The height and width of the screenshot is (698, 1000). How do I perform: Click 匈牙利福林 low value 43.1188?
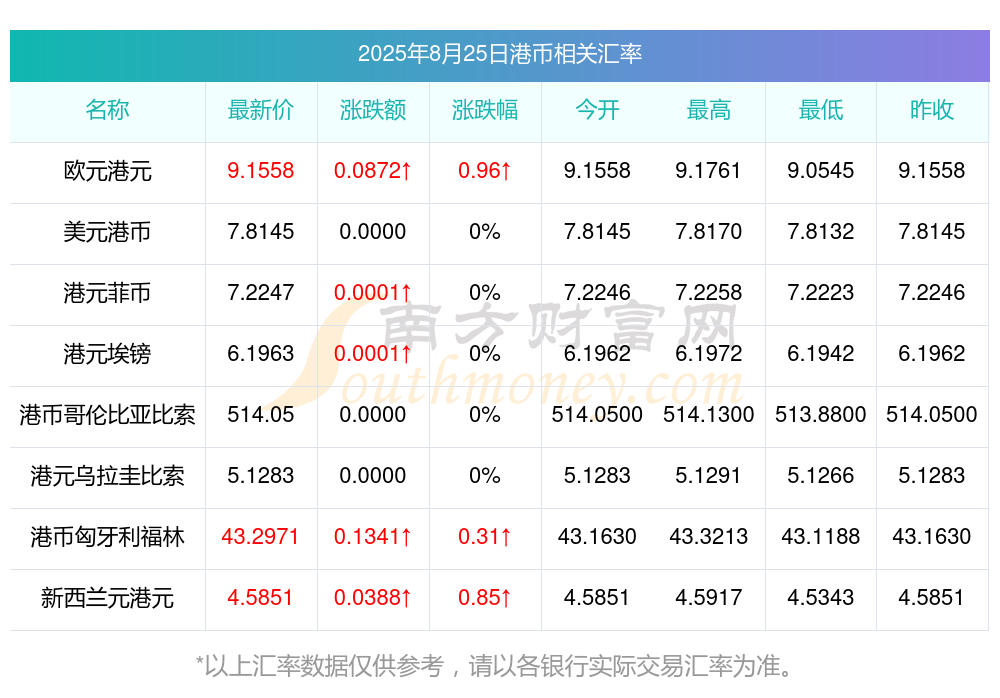[821, 536]
